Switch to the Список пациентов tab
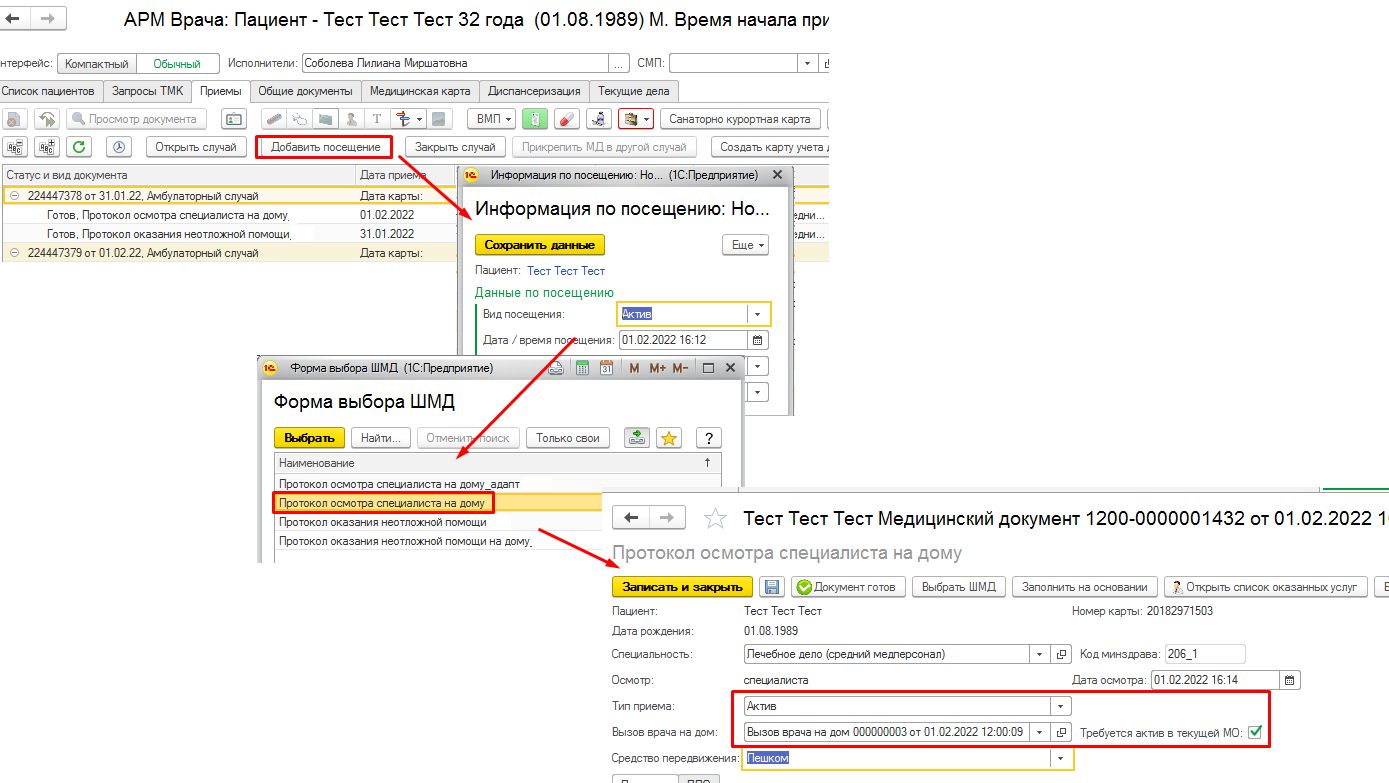The height and width of the screenshot is (783, 1389). point(51,91)
